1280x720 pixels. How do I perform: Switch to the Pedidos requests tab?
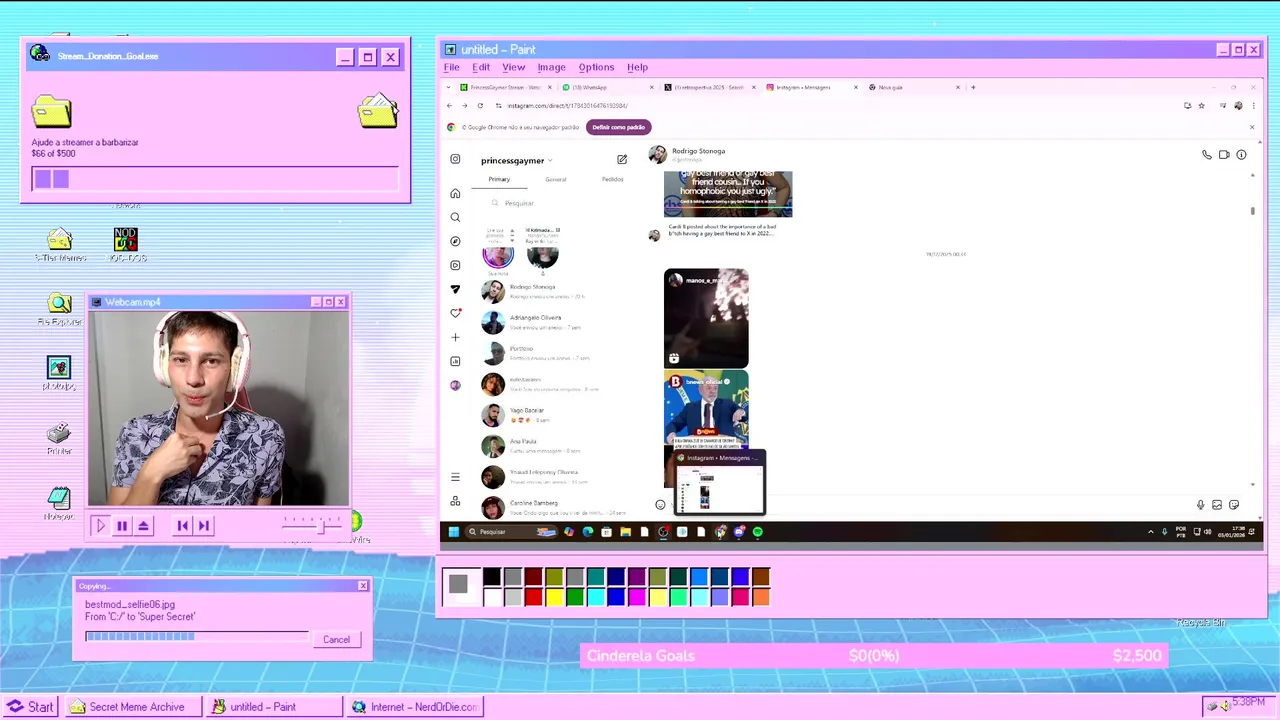[612, 179]
